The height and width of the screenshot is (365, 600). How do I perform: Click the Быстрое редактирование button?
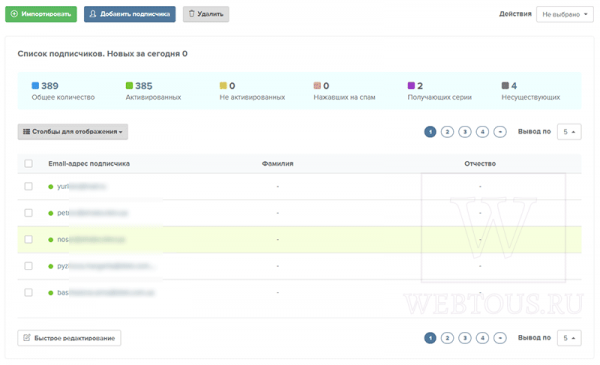tap(69, 338)
